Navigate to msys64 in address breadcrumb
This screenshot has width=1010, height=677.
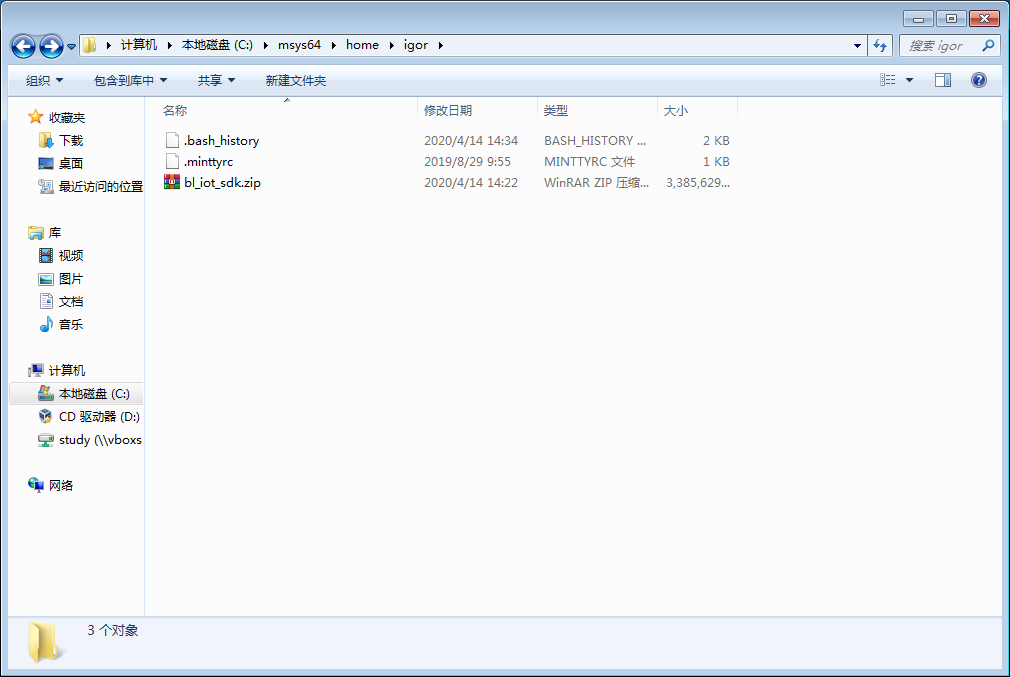(299, 45)
